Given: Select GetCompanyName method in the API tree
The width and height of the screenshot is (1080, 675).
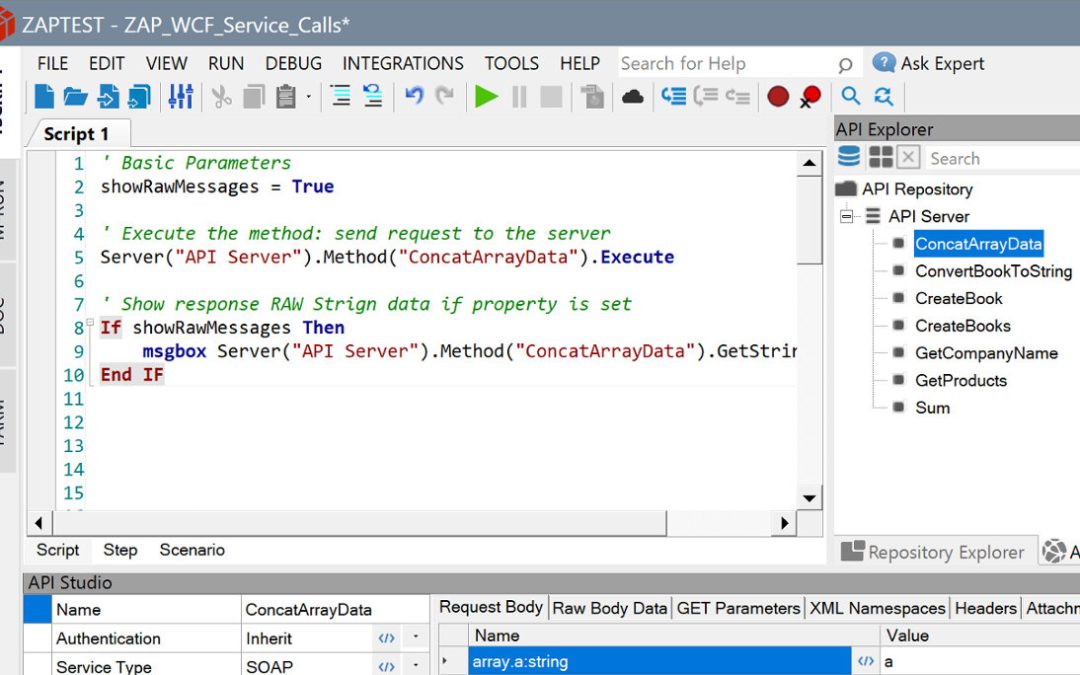Looking at the screenshot, I should click(x=985, y=353).
